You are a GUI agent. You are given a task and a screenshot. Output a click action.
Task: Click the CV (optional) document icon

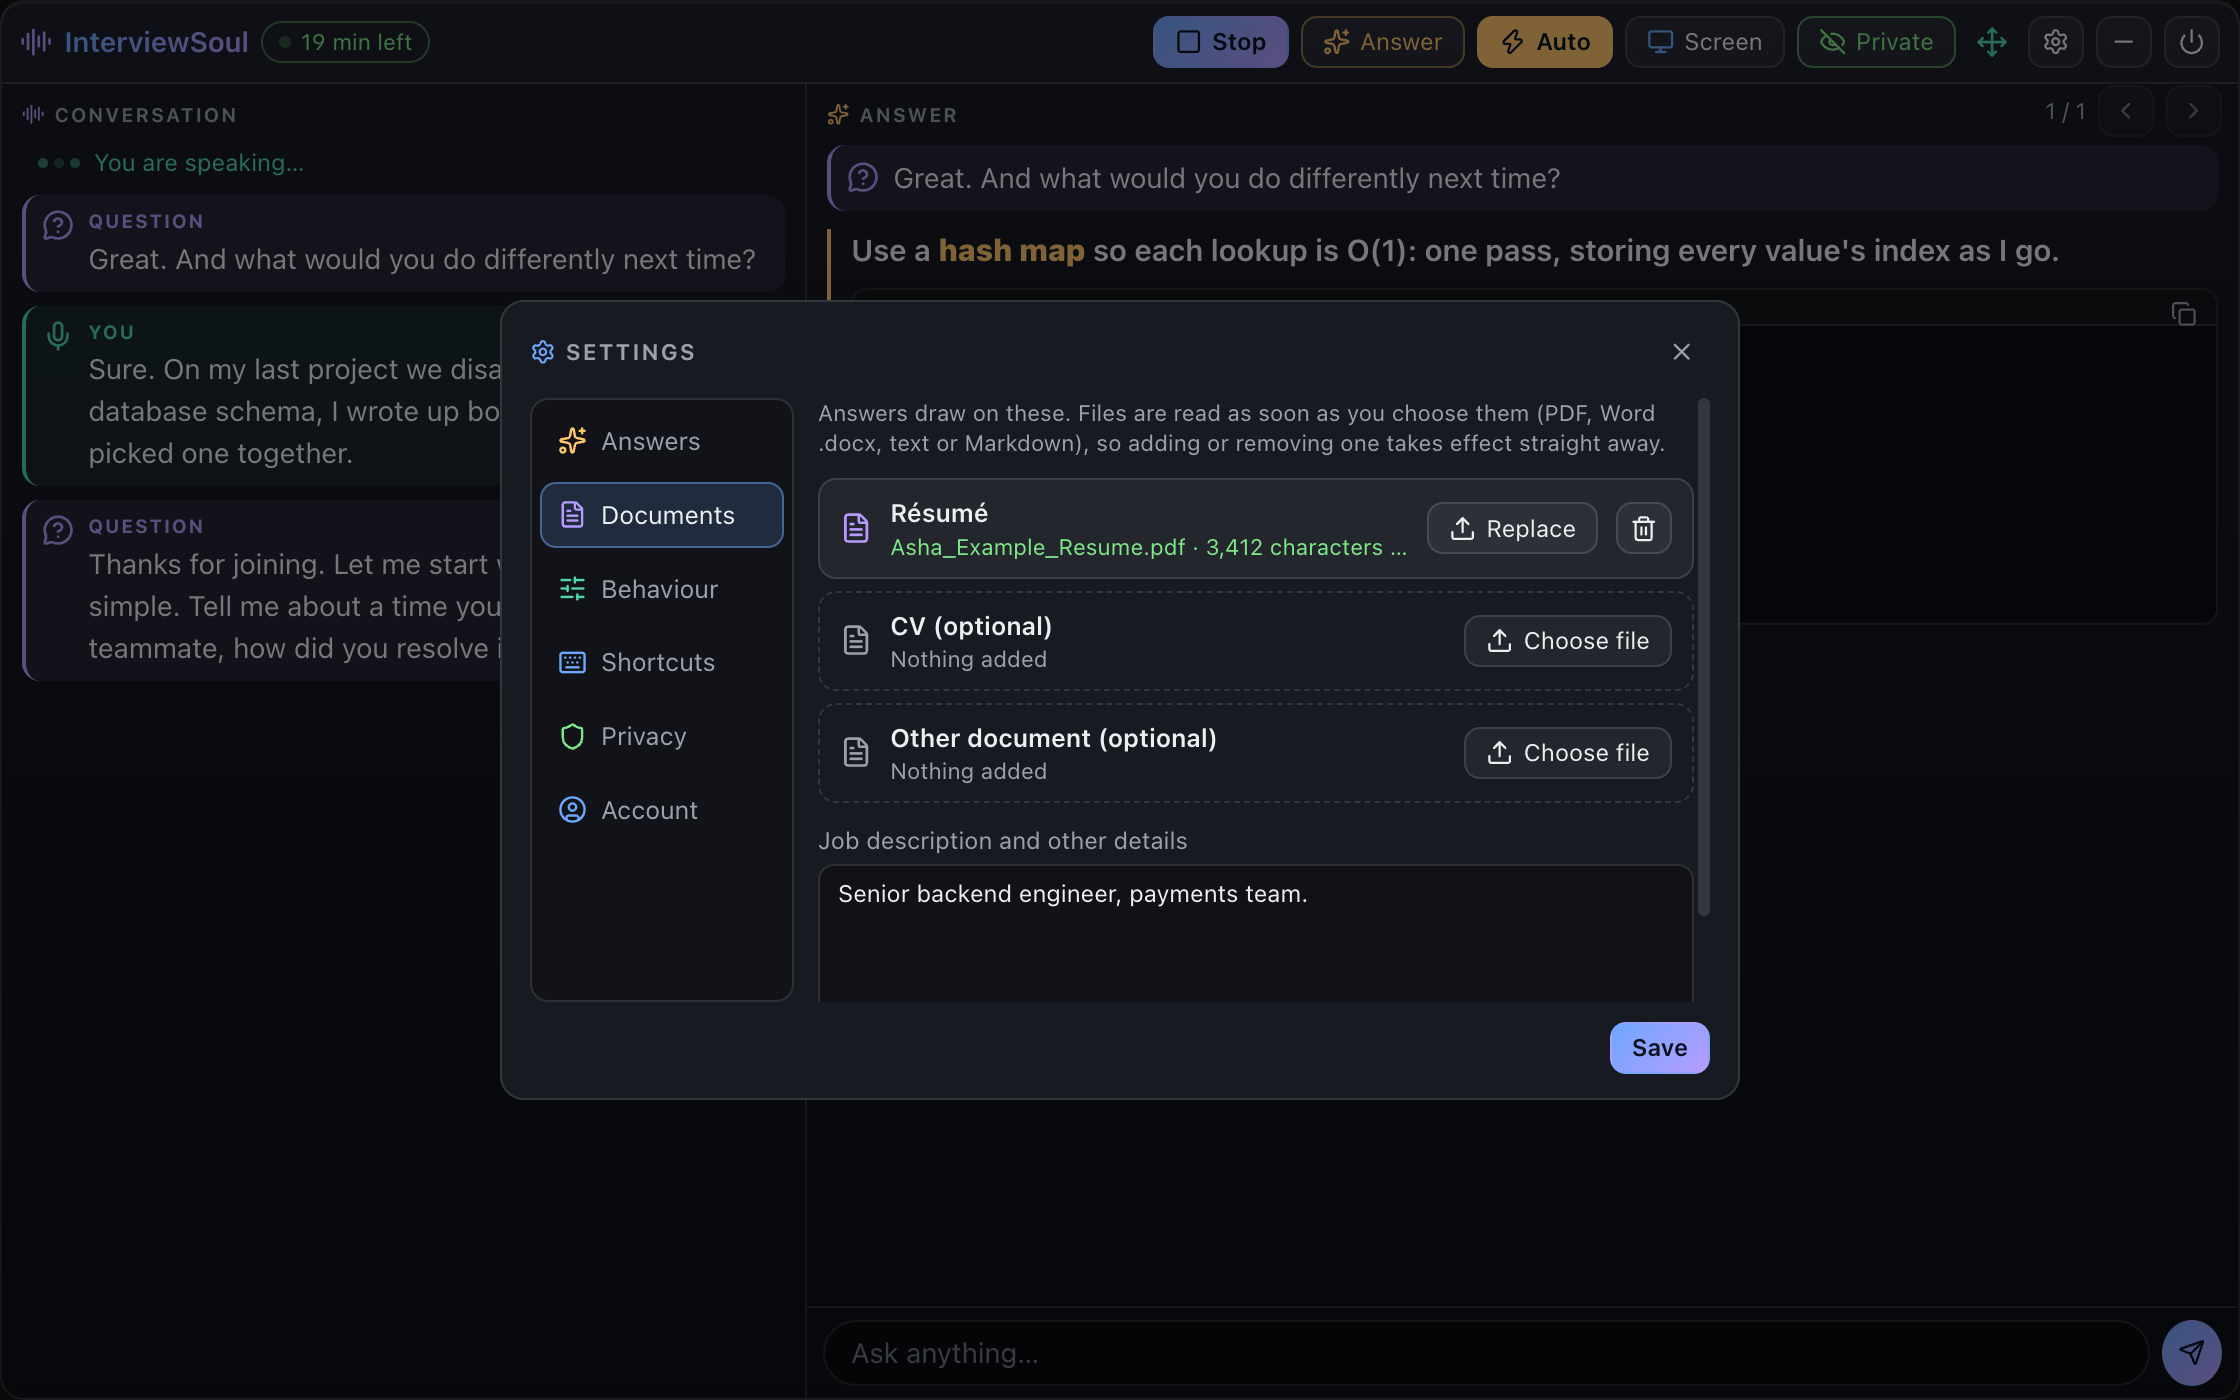click(856, 640)
